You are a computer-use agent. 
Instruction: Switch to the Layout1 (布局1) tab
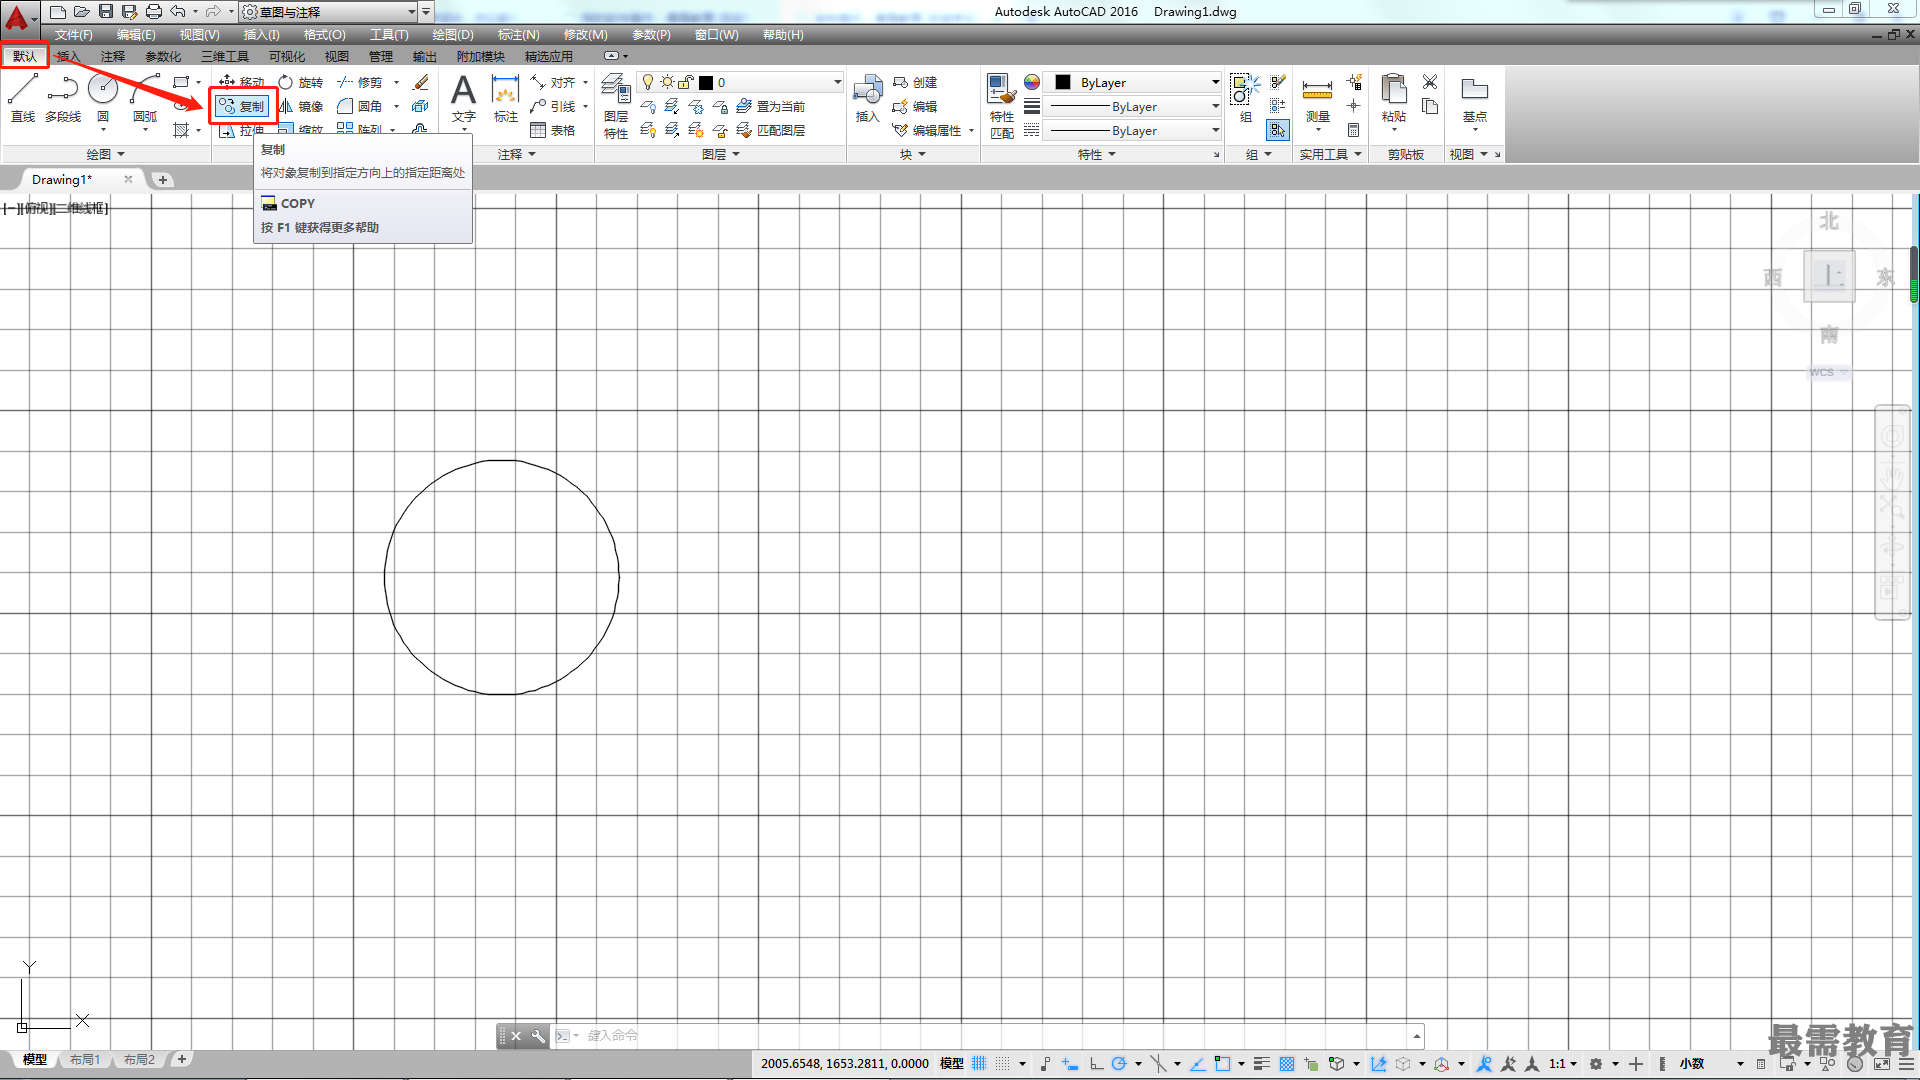(x=85, y=1059)
